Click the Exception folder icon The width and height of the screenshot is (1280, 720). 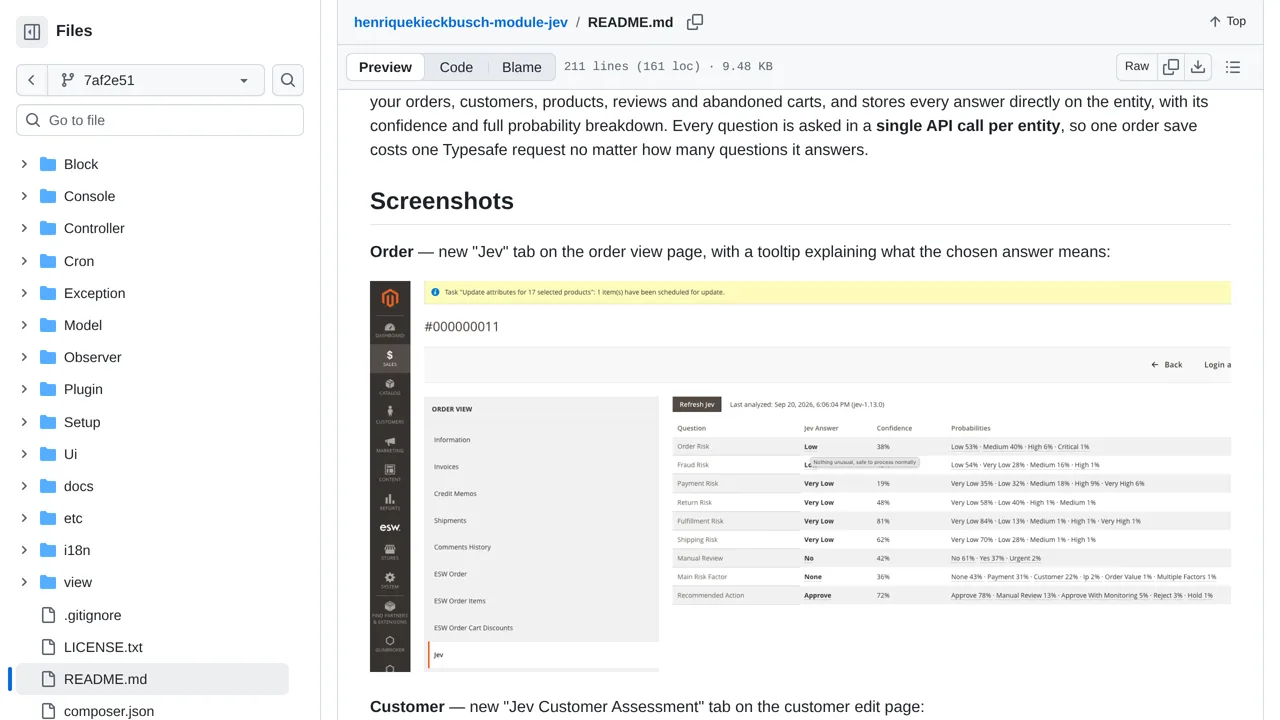point(48,293)
